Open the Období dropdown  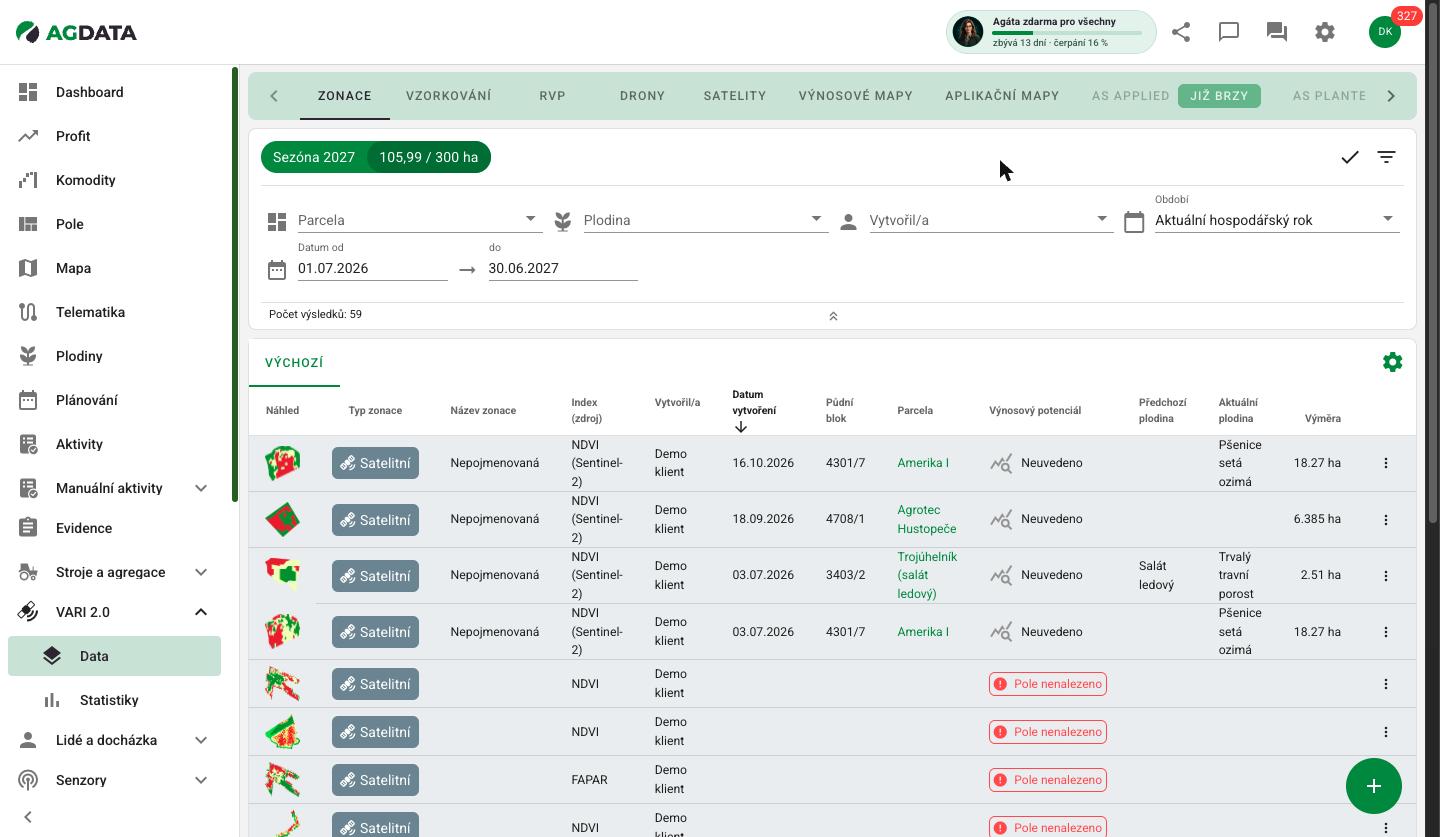click(1277, 220)
